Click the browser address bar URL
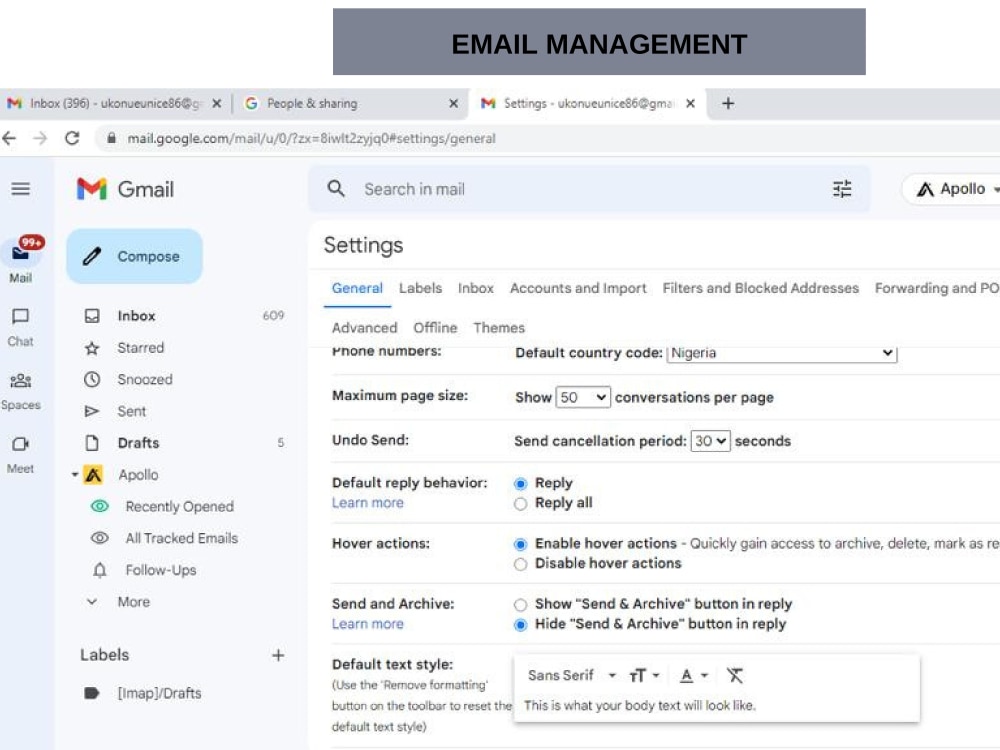Viewport: 1000px width, 750px height. pyautogui.click(x=311, y=138)
